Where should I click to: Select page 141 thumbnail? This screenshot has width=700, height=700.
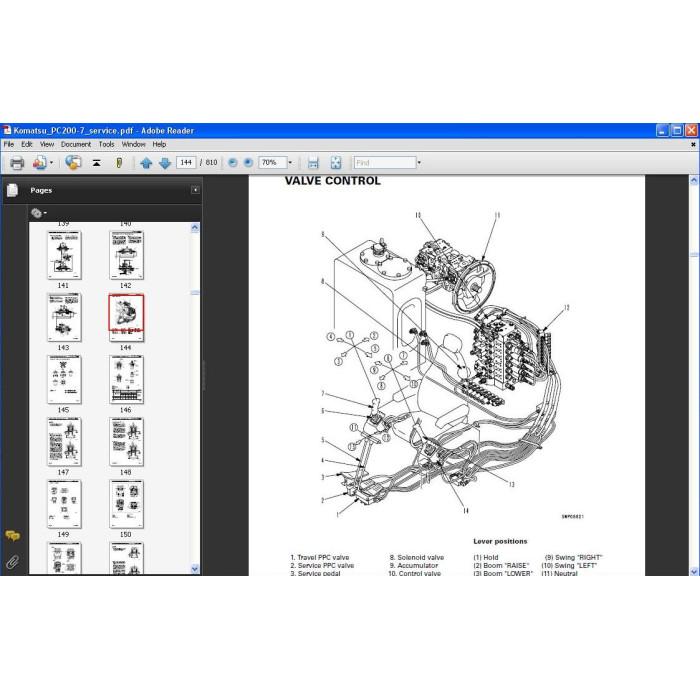coord(64,255)
